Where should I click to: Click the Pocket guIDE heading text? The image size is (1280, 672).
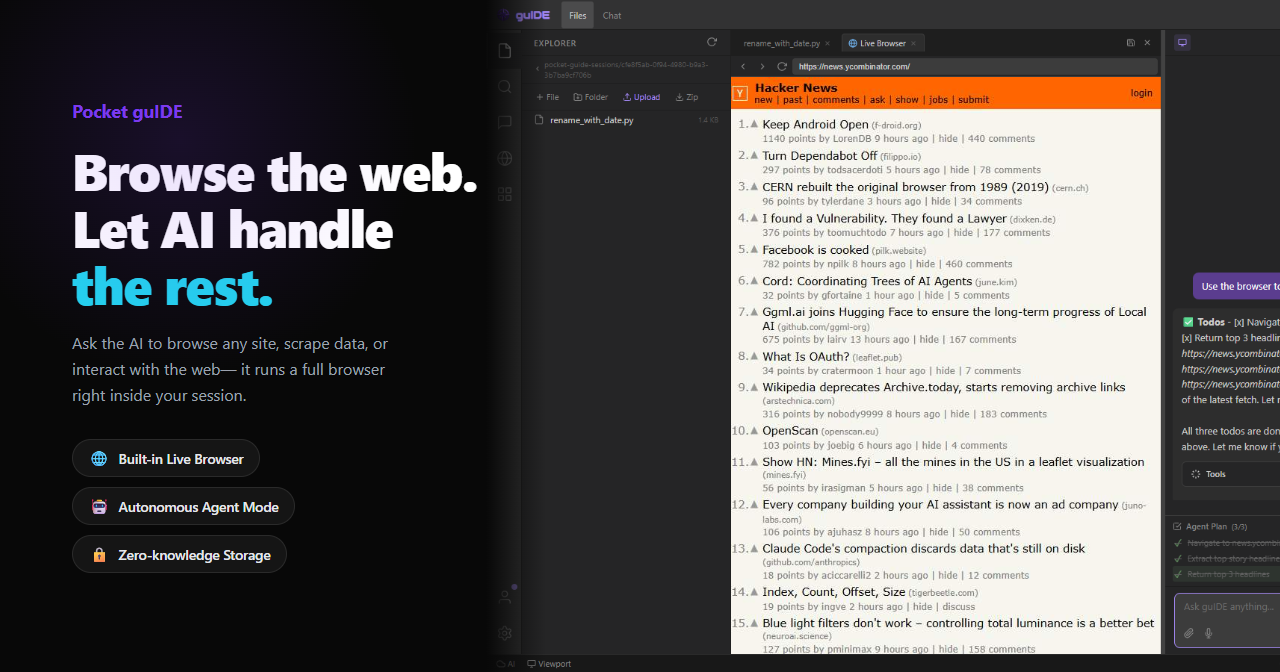coord(127,112)
